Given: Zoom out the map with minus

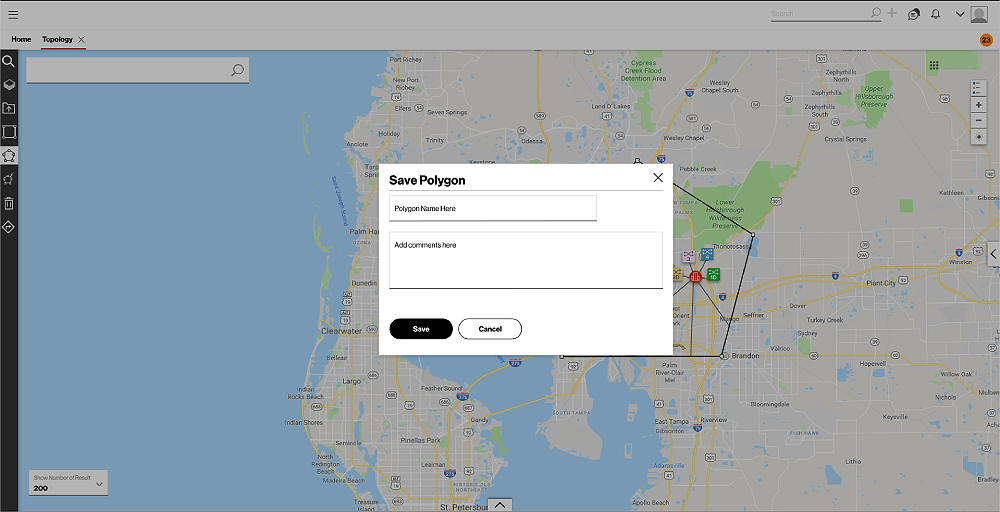Looking at the screenshot, I should coord(978,121).
